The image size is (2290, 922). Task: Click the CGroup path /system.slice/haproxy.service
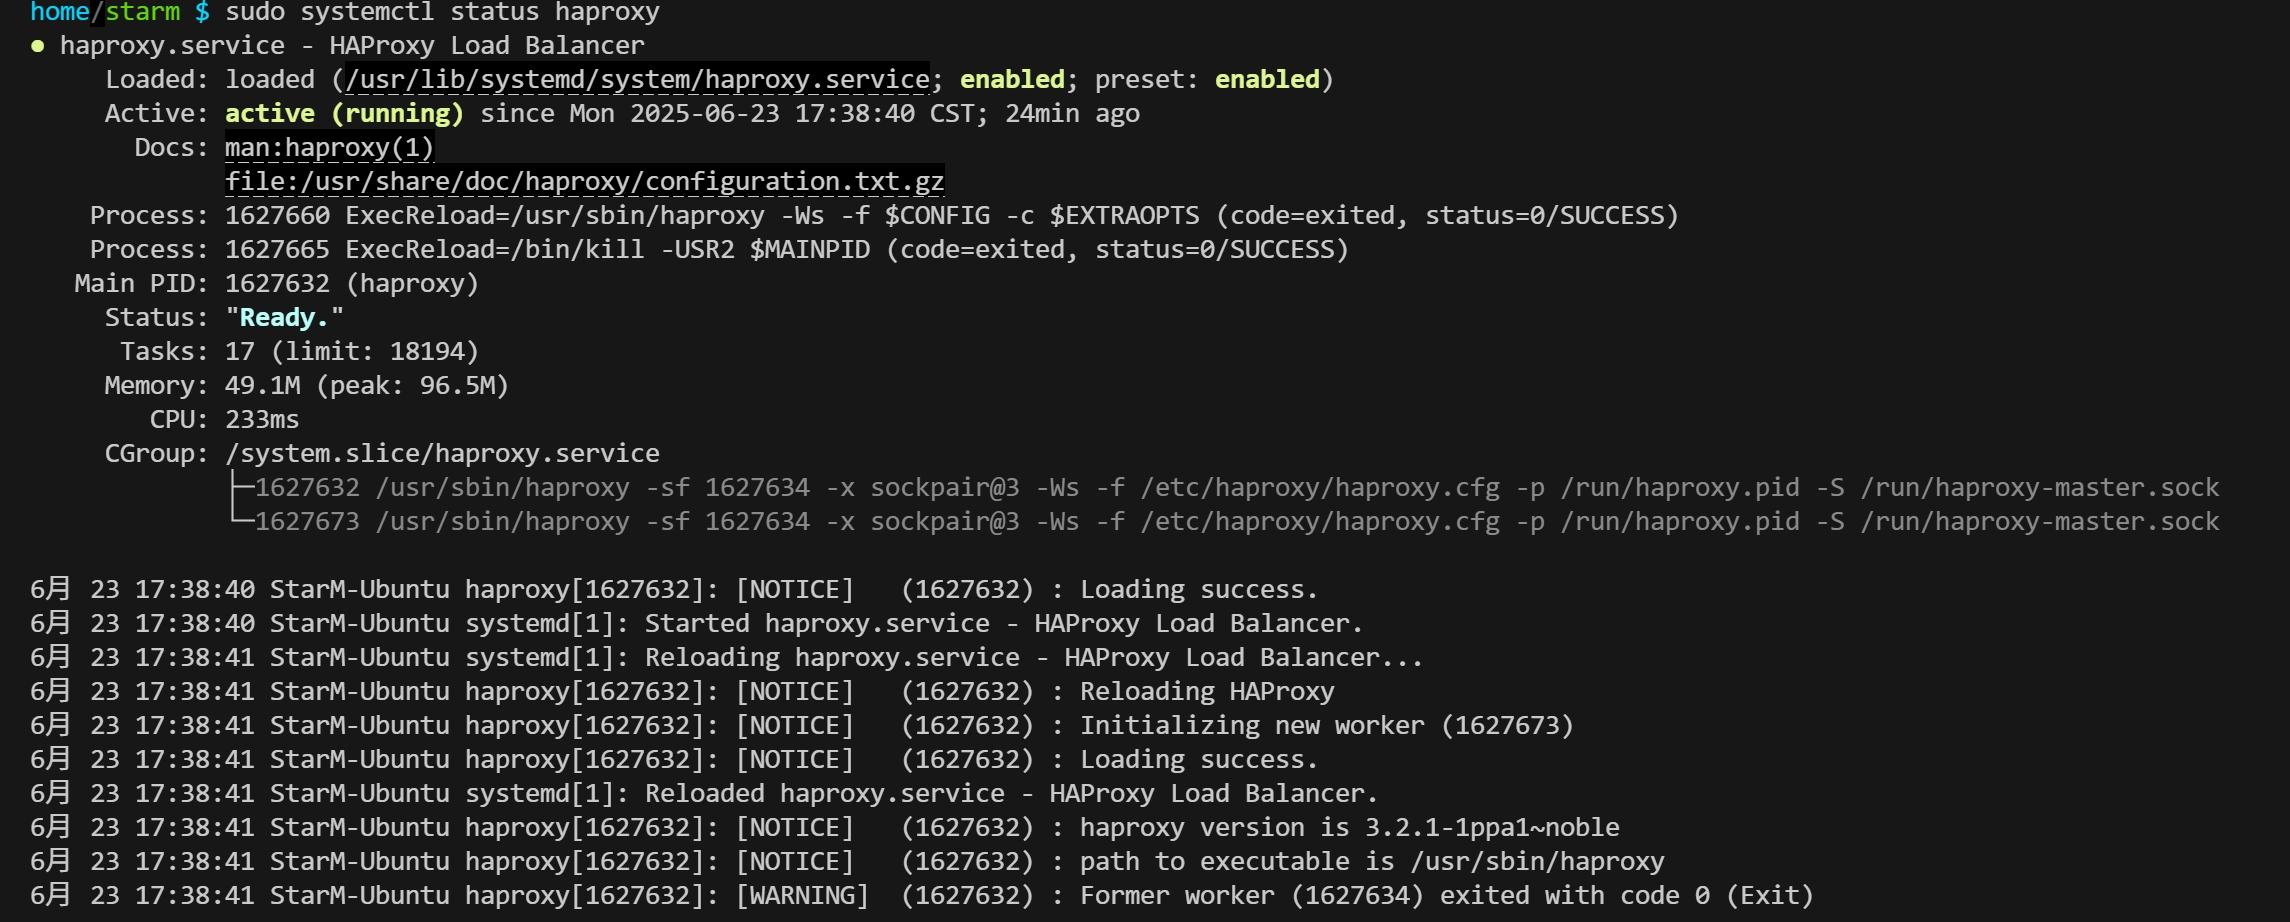(442, 453)
